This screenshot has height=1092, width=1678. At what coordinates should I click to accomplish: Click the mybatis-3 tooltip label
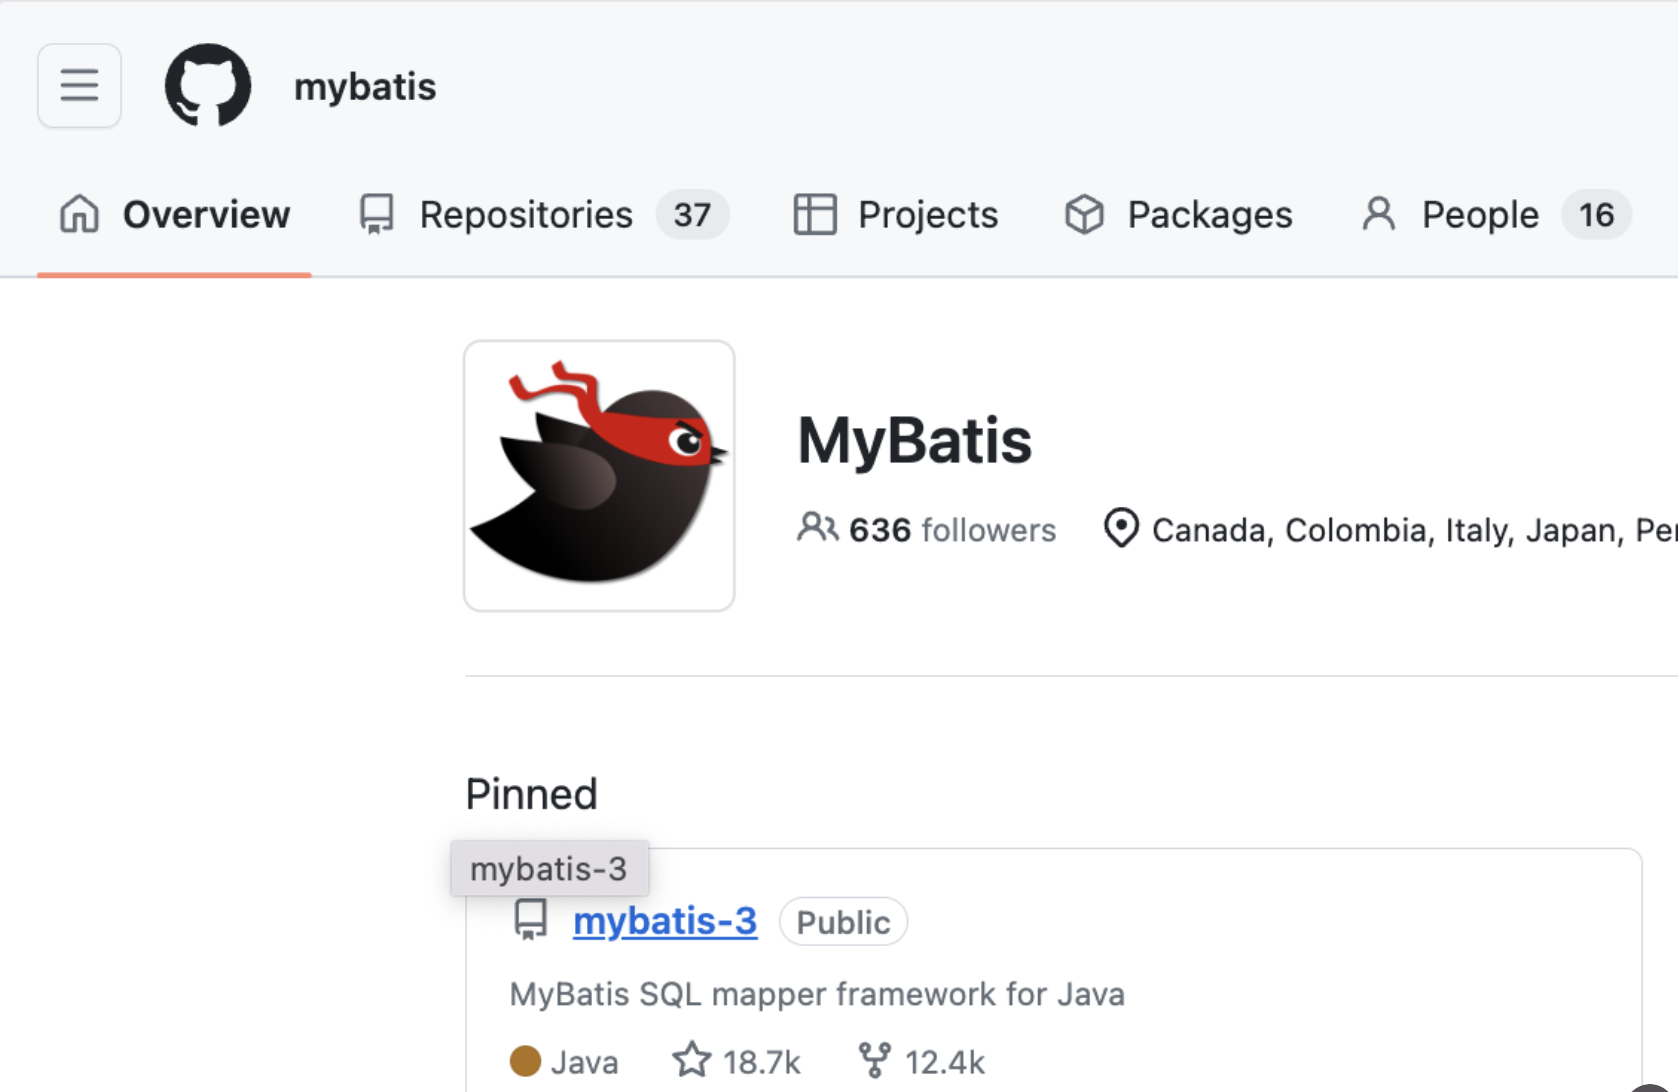pos(549,868)
